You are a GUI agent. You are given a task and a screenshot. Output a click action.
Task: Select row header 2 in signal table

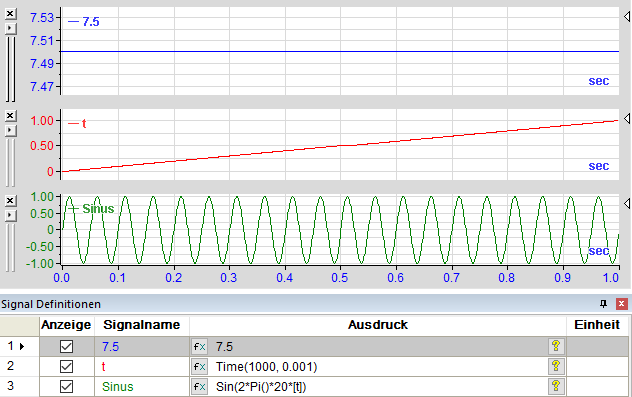(x=19, y=366)
